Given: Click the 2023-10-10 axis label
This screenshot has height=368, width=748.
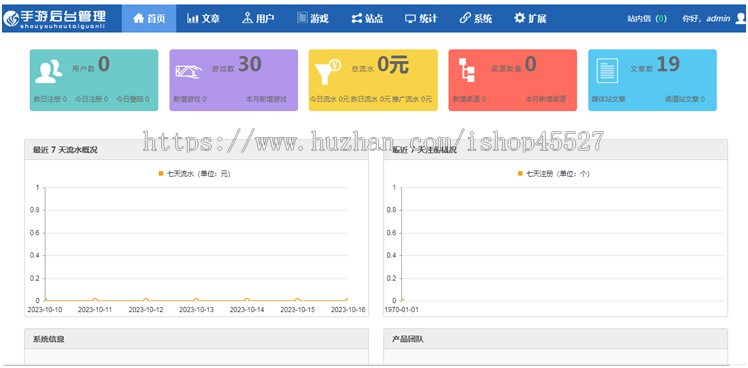Looking at the screenshot, I should (44, 310).
